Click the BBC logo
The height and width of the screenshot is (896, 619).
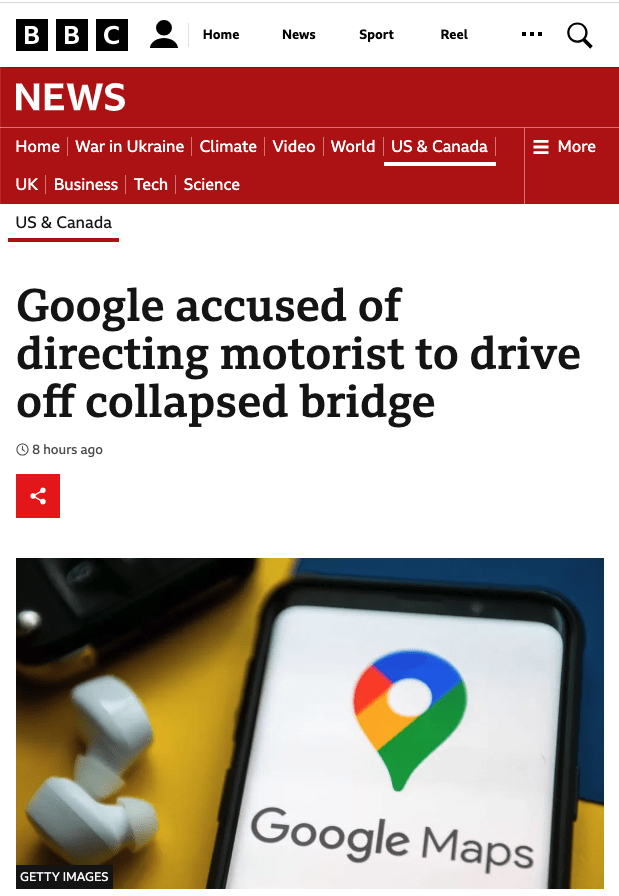[x=72, y=36]
